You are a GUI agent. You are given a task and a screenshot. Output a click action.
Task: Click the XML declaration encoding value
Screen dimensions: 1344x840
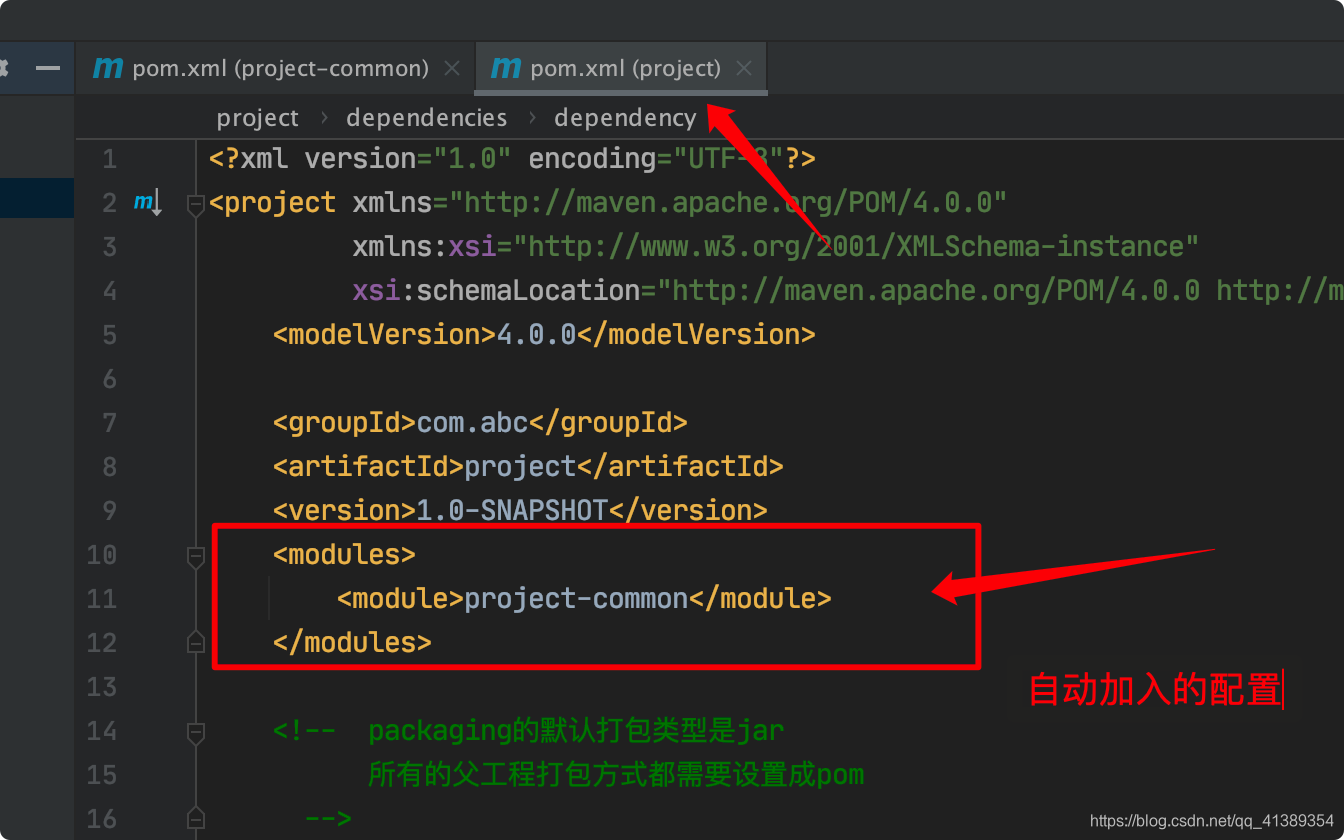tap(728, 159)
